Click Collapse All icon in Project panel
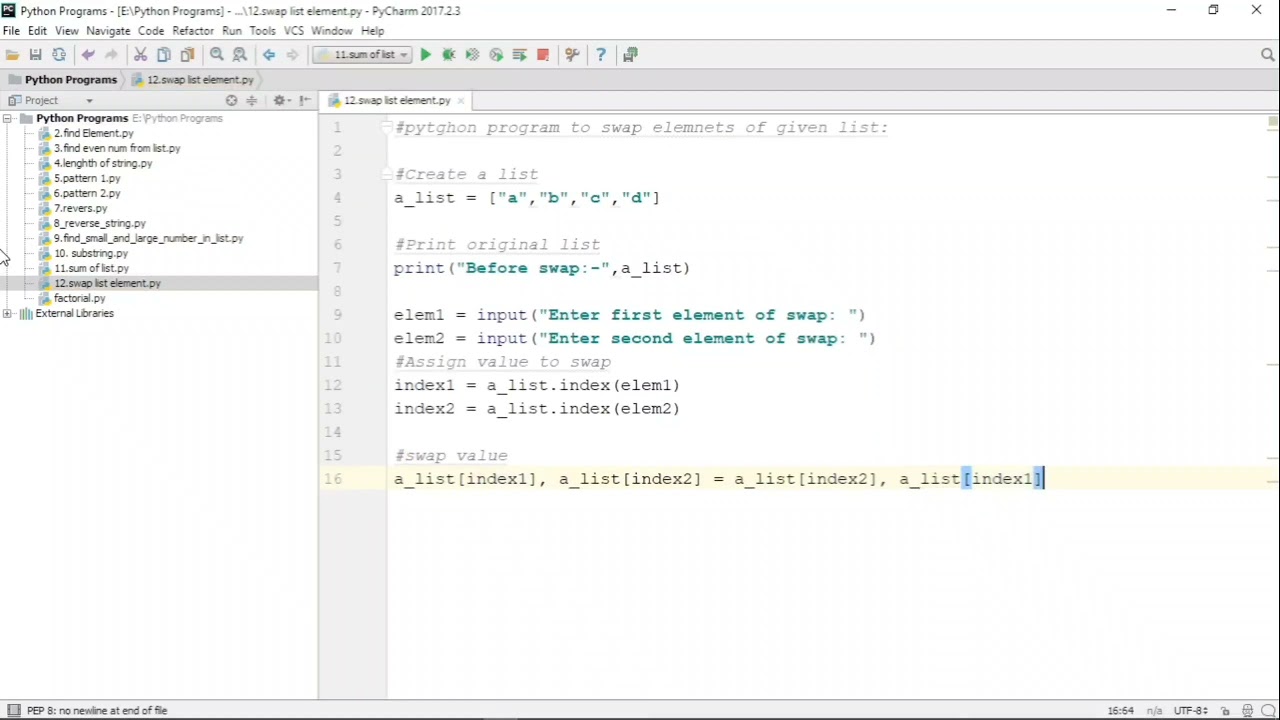This screenshot has width=1280, height=720. coord(252,100)
